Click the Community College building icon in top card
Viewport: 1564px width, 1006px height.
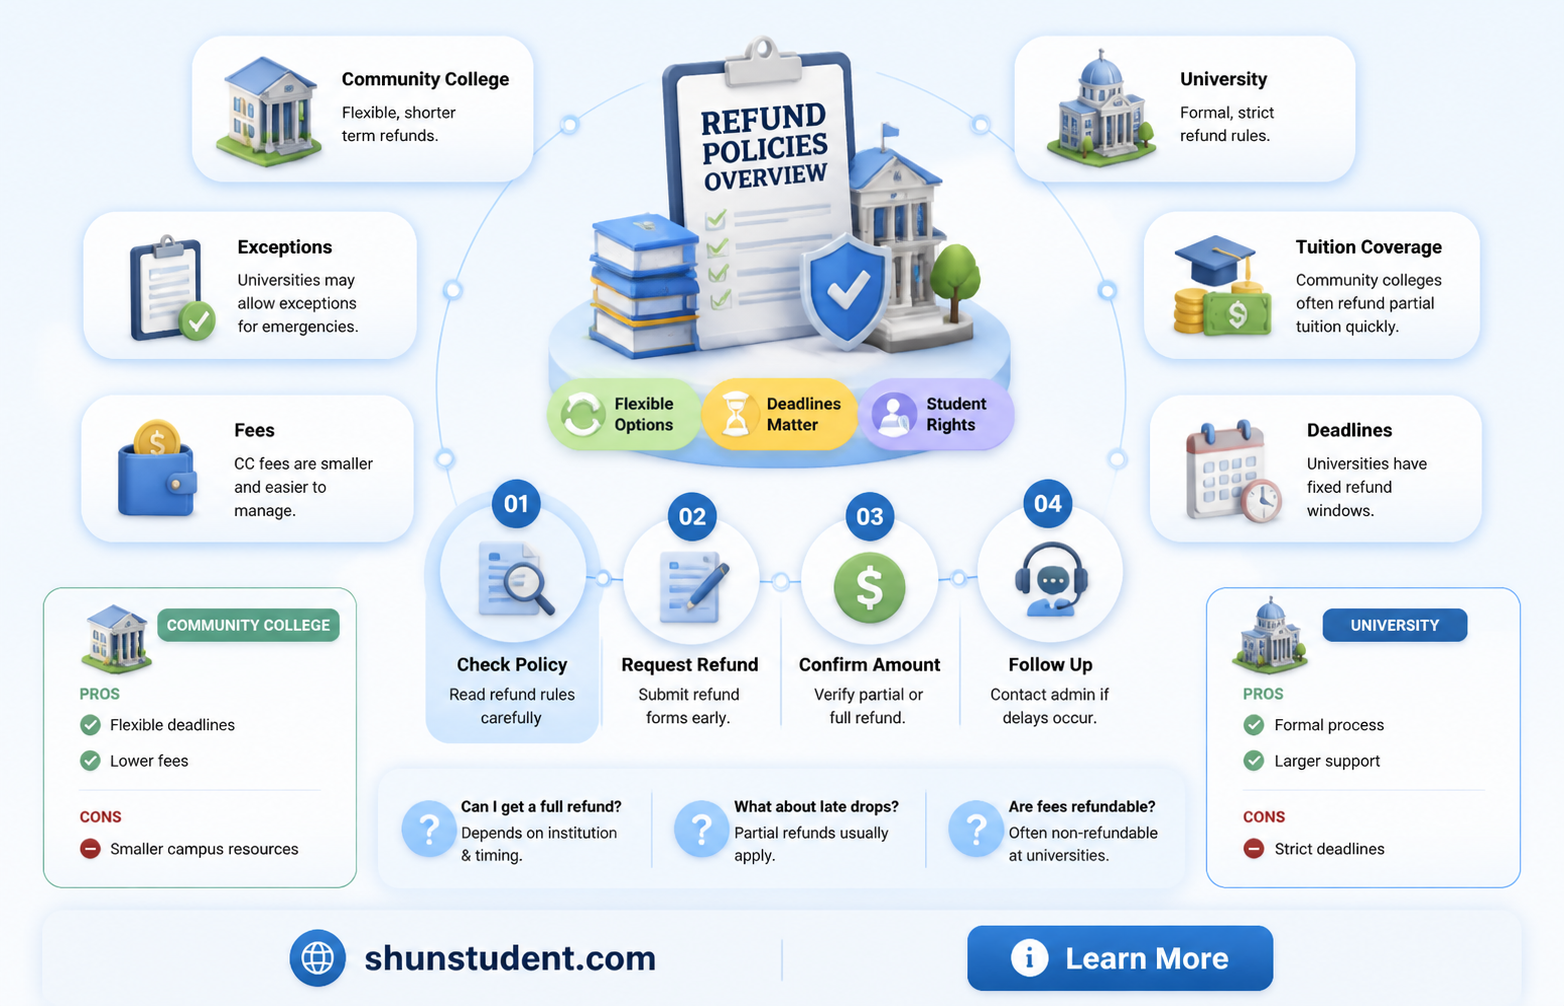(269, 110)
